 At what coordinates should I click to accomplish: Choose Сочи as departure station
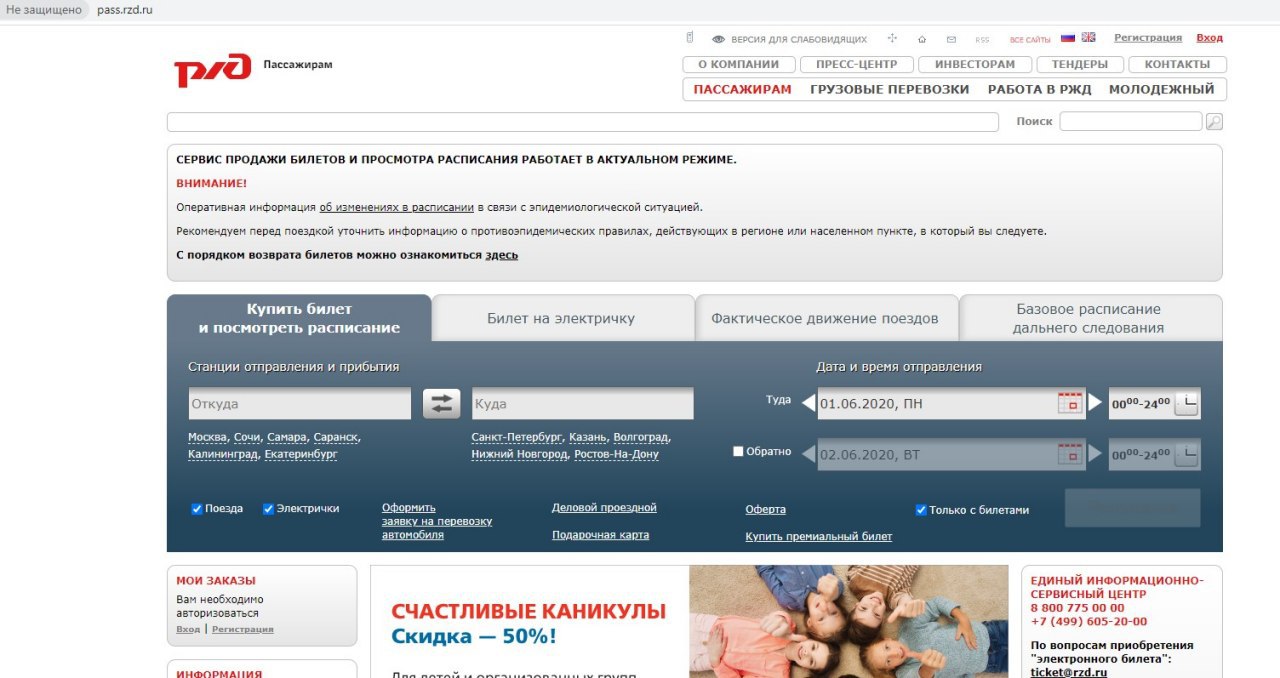click(247, 437)
